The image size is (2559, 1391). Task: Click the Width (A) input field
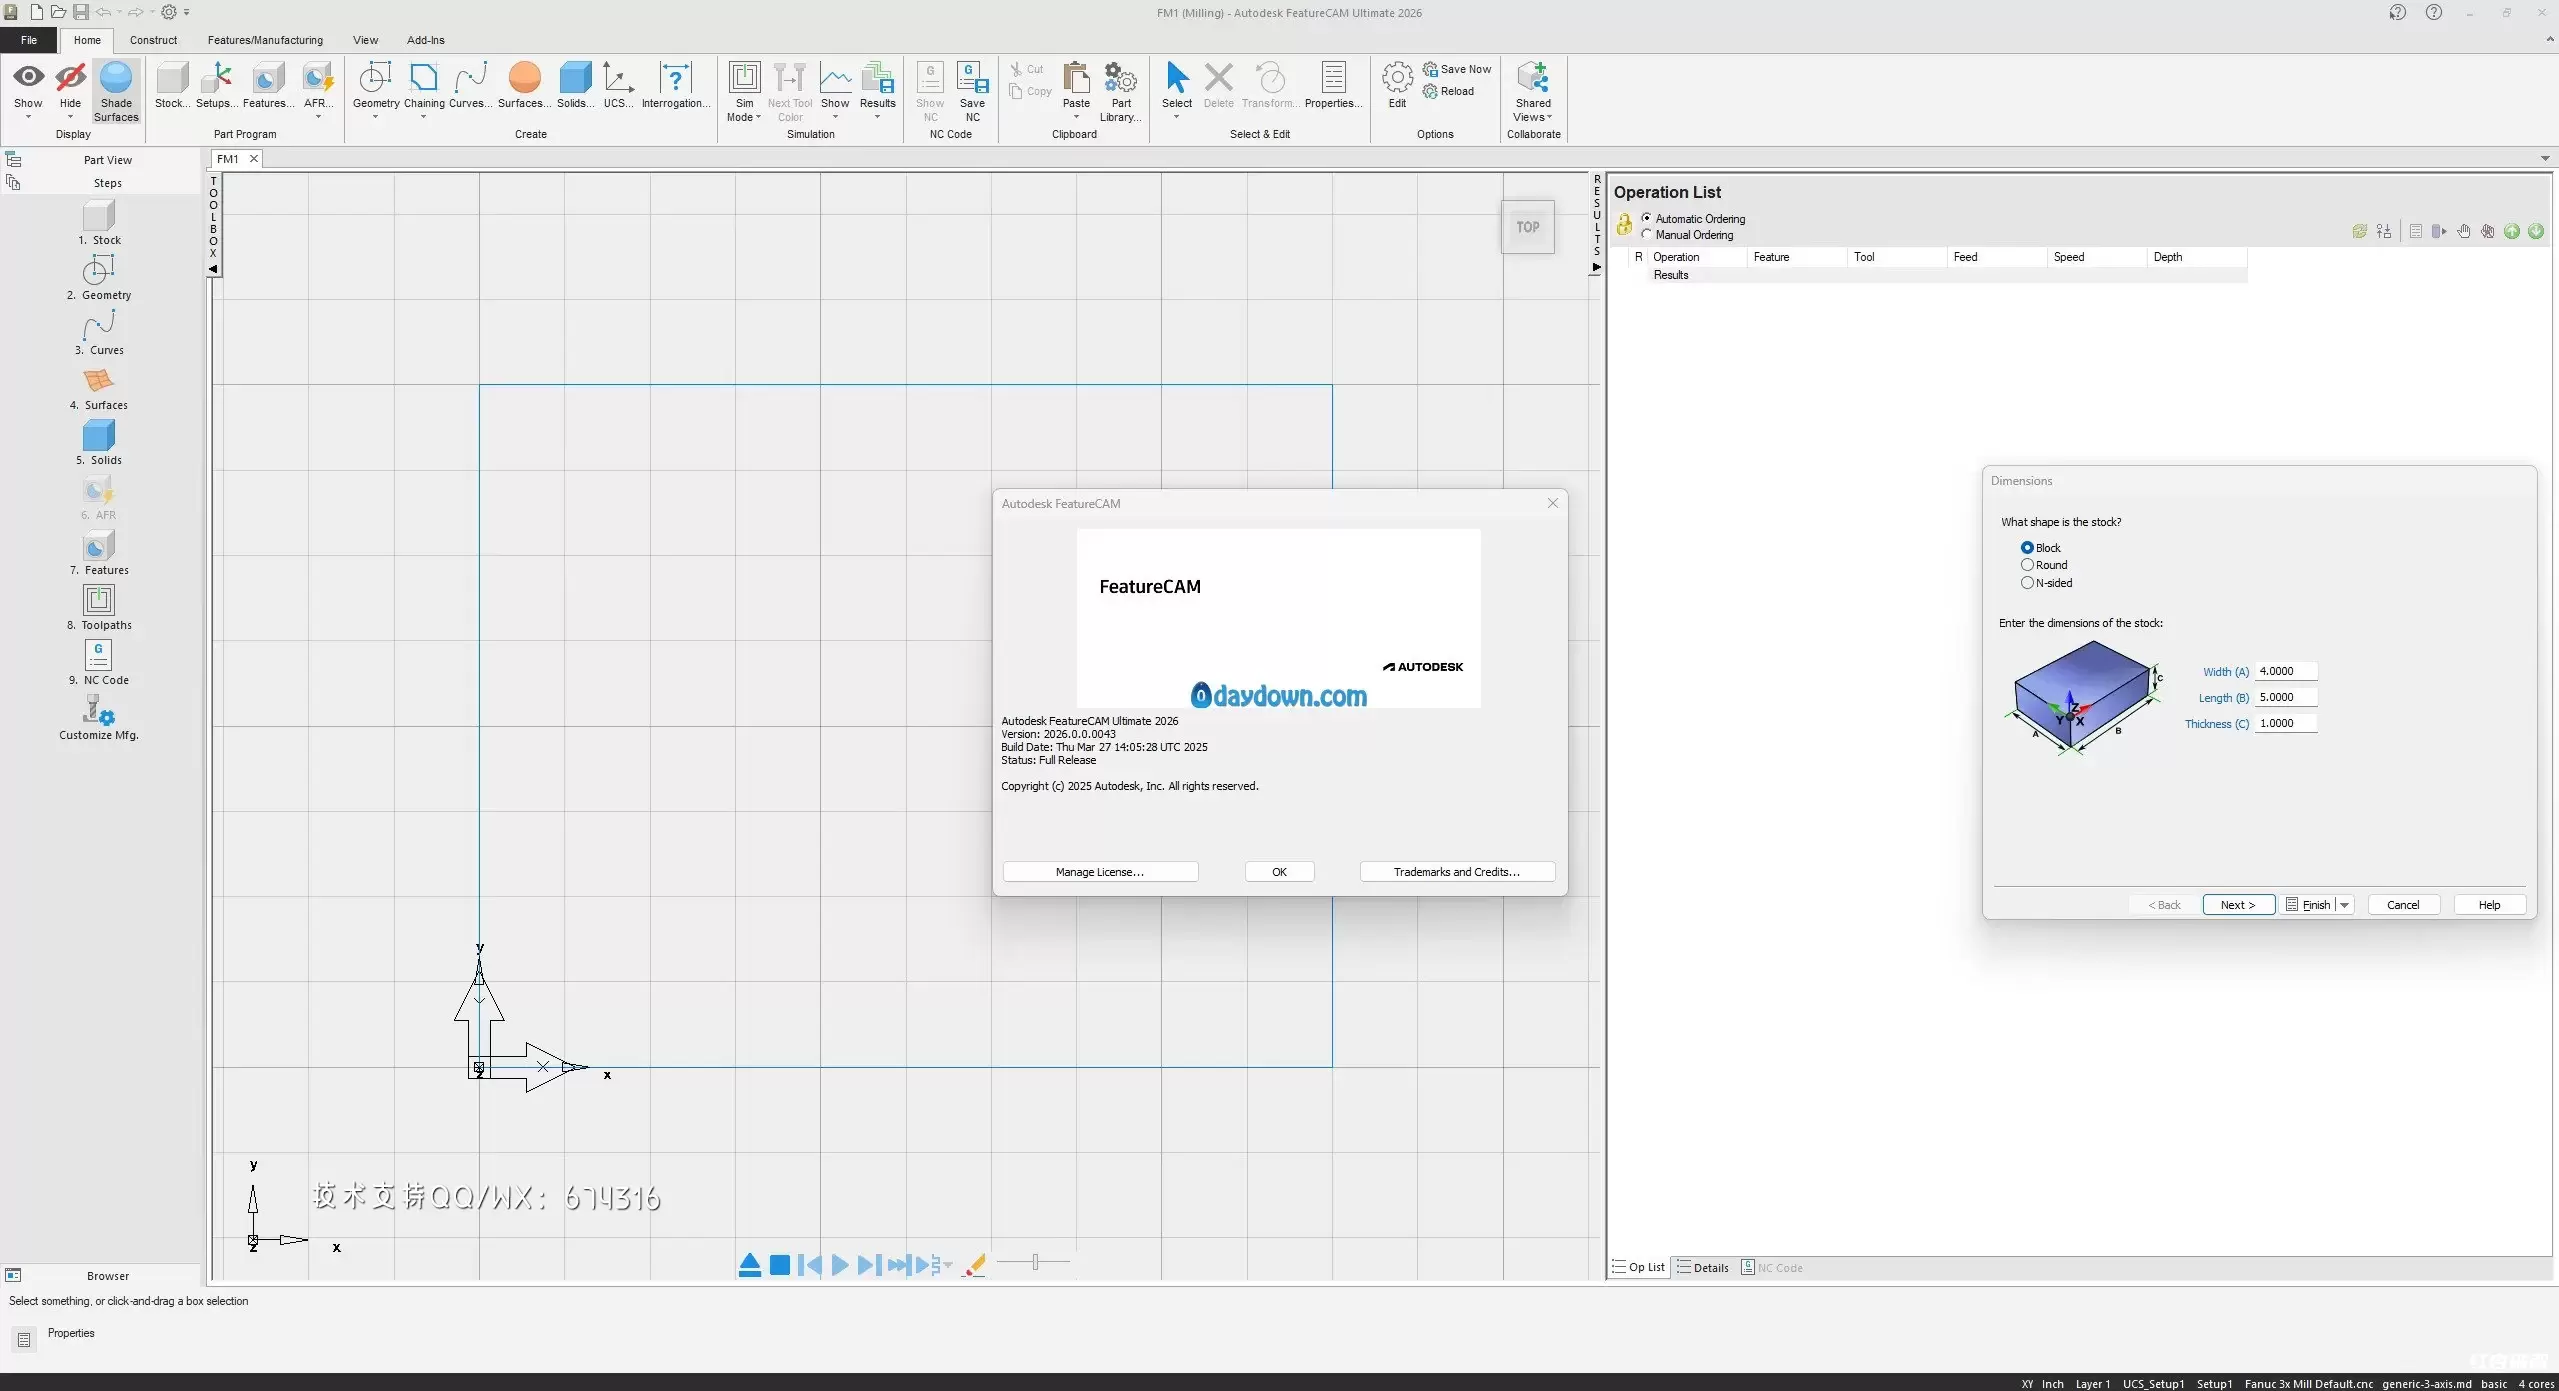coord(2286,671)
